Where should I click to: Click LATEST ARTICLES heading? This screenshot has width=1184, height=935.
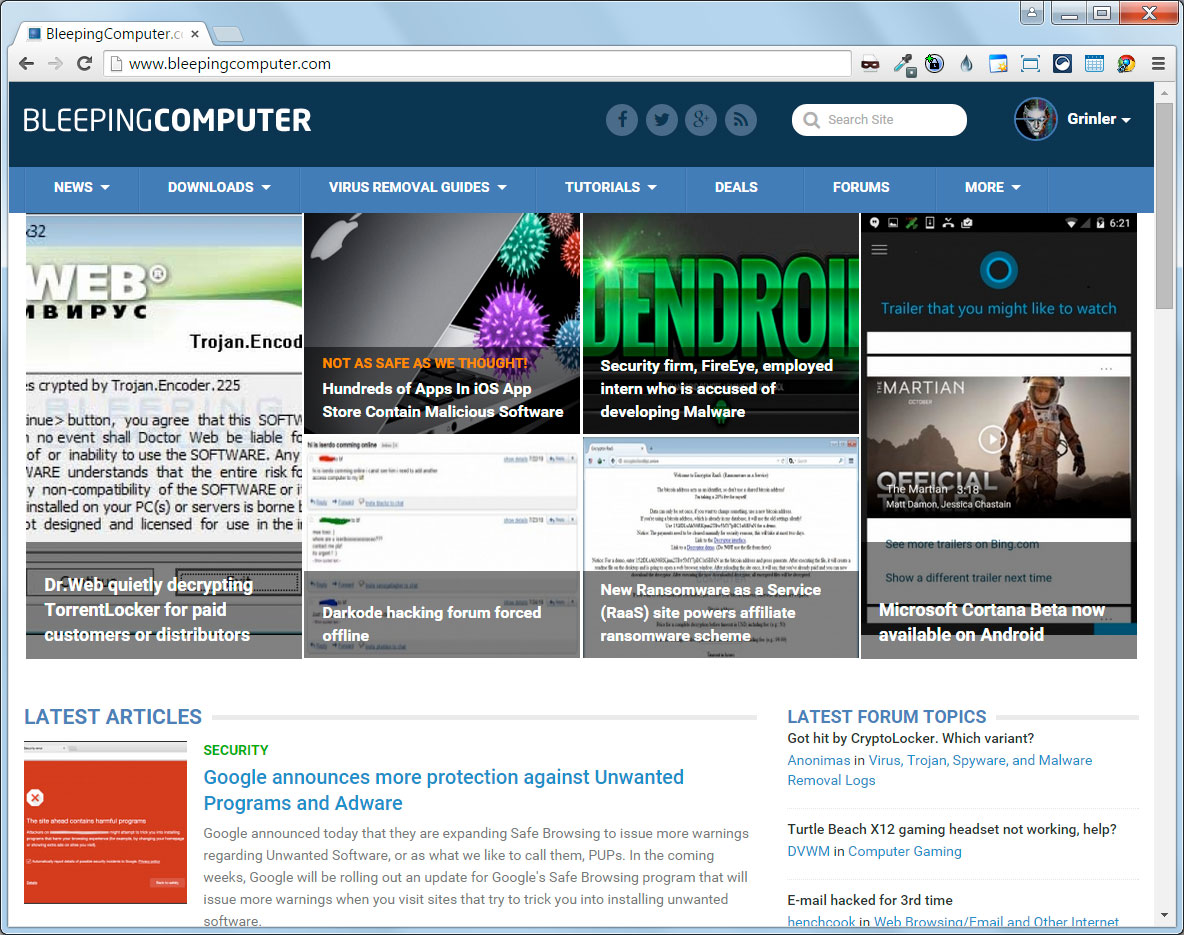tap(113, 717)
